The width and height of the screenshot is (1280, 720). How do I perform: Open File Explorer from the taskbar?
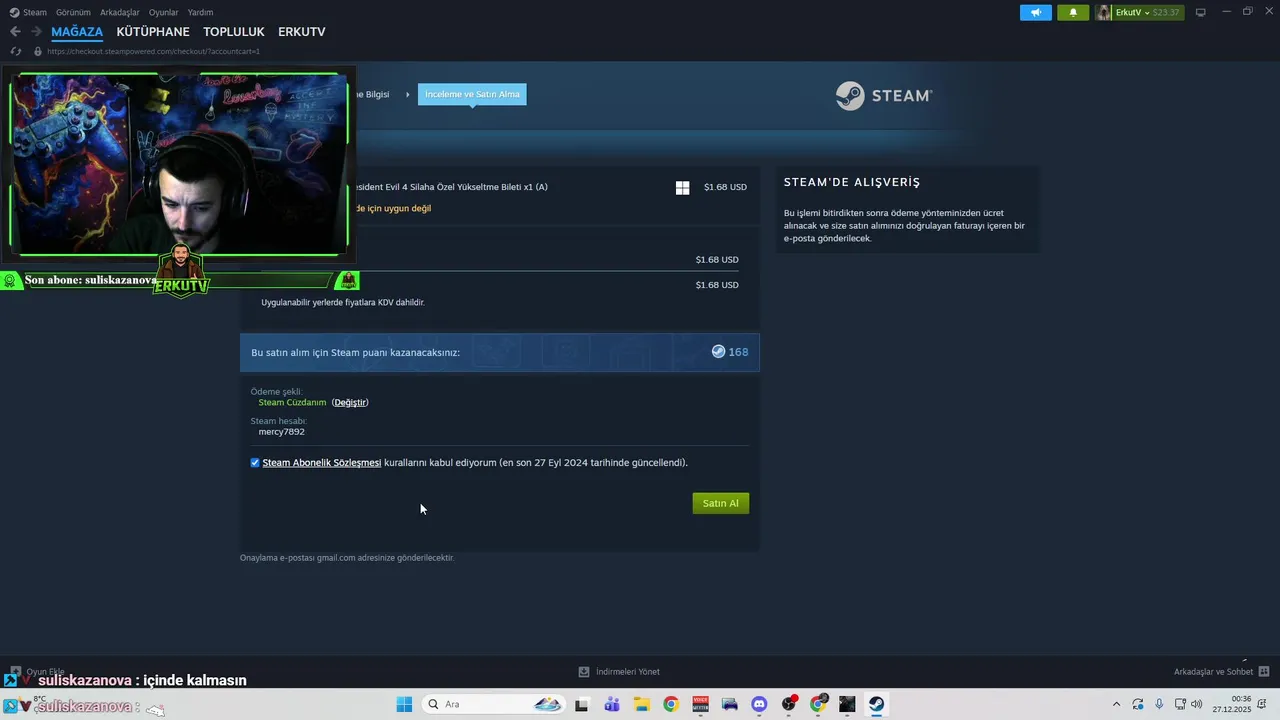tap(641, 704)
